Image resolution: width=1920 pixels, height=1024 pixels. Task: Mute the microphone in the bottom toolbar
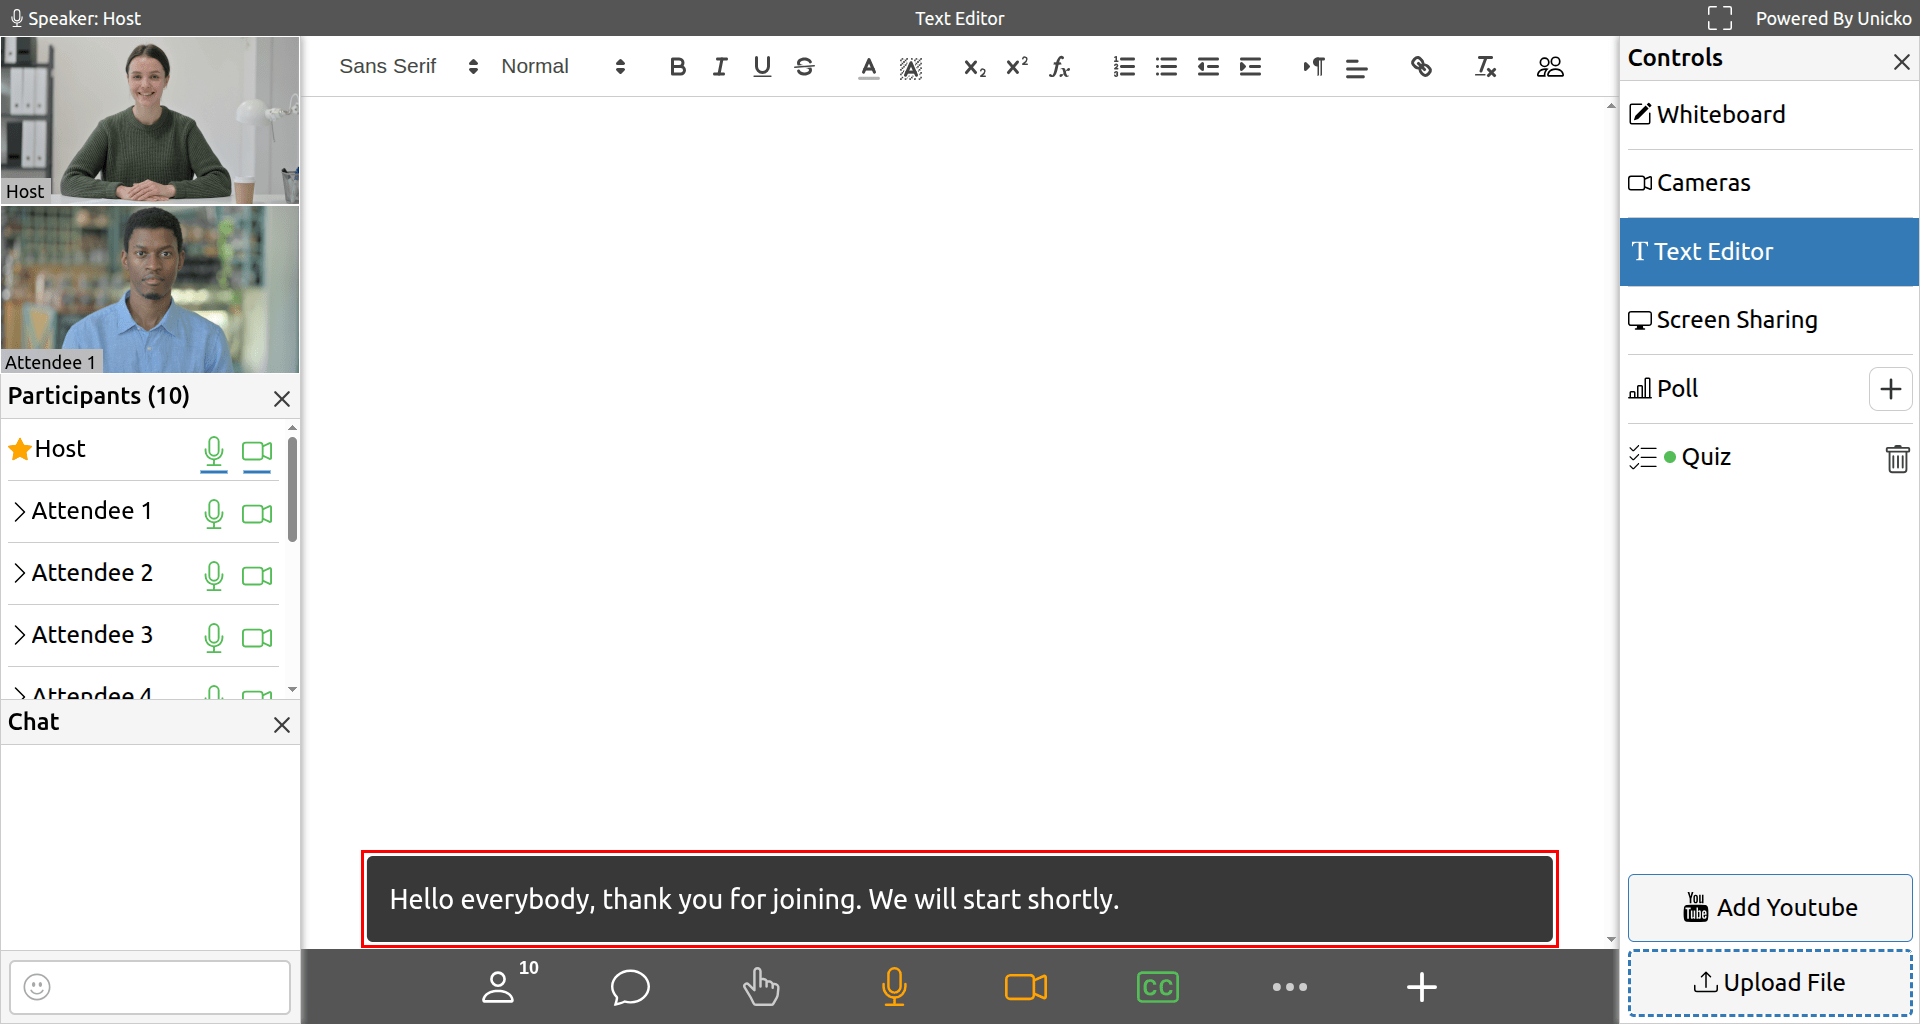(x=894, y=987)
